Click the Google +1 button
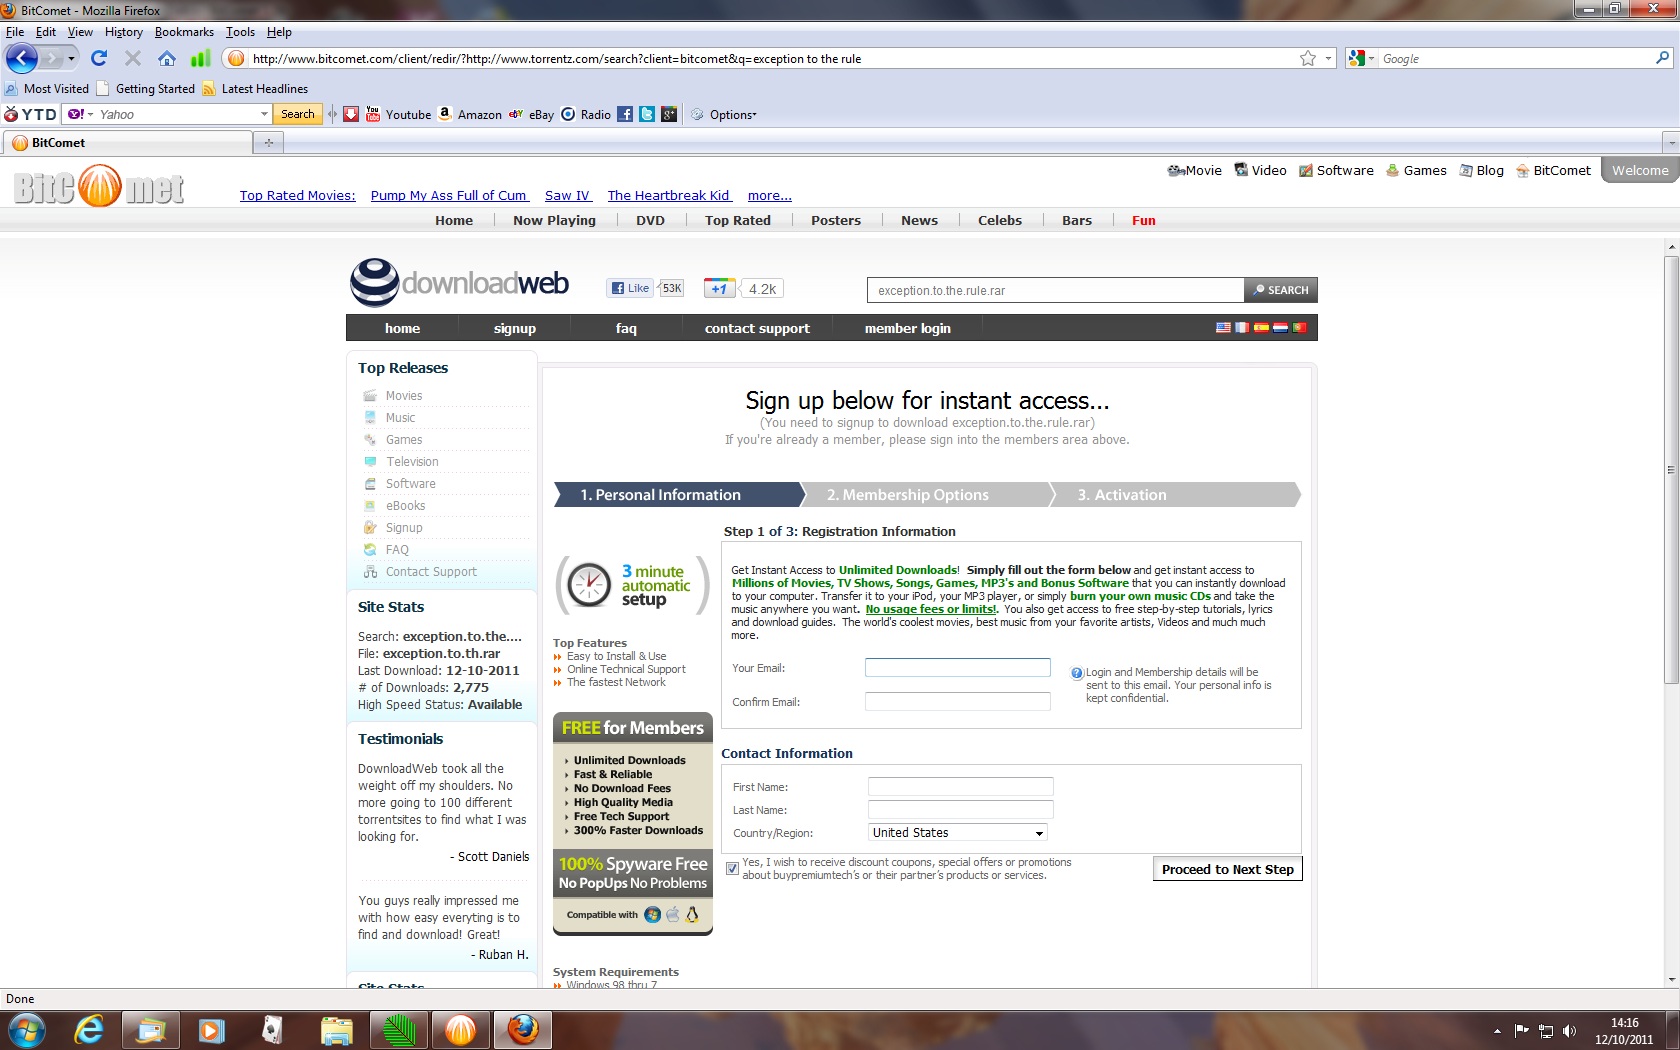Viewport: 1680px width, 1050px height. (719, 289)
